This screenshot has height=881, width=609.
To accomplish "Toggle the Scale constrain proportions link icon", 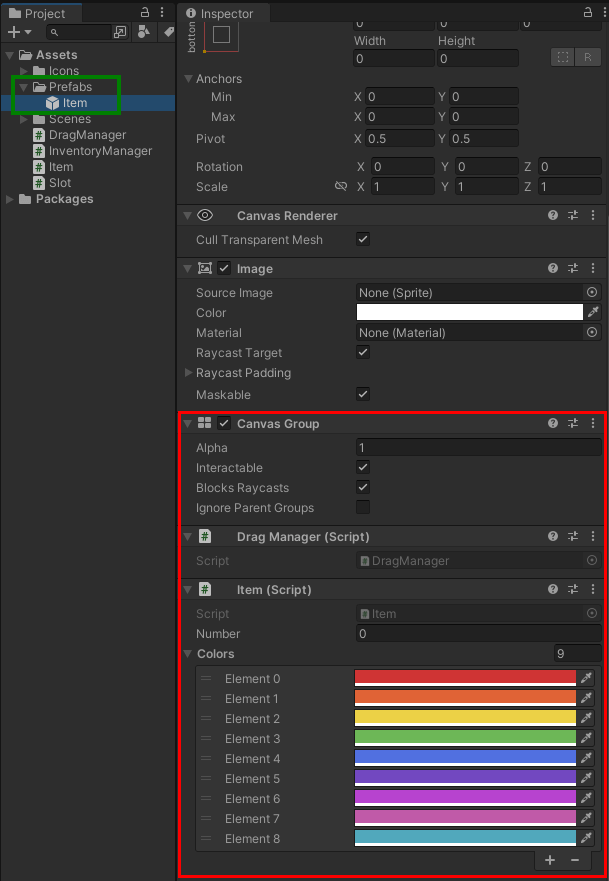I will [x=340, y=187].
